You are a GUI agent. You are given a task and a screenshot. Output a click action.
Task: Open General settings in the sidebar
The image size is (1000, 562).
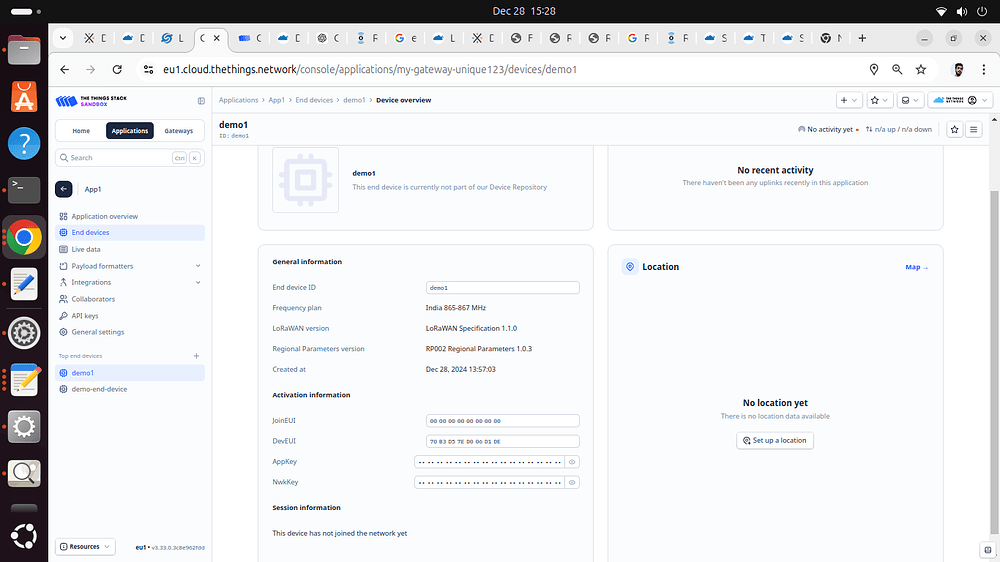coord(98,332)
